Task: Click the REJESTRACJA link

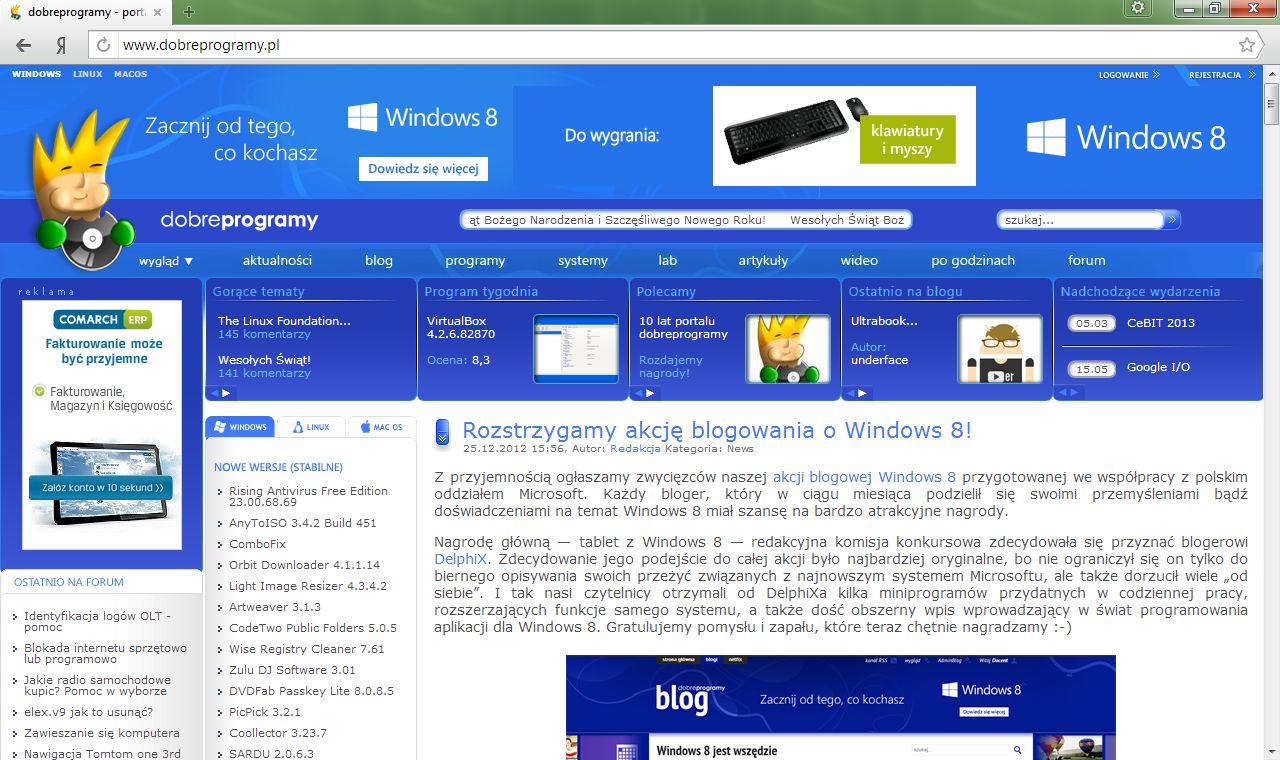Action: click(x=1220, y=75)
